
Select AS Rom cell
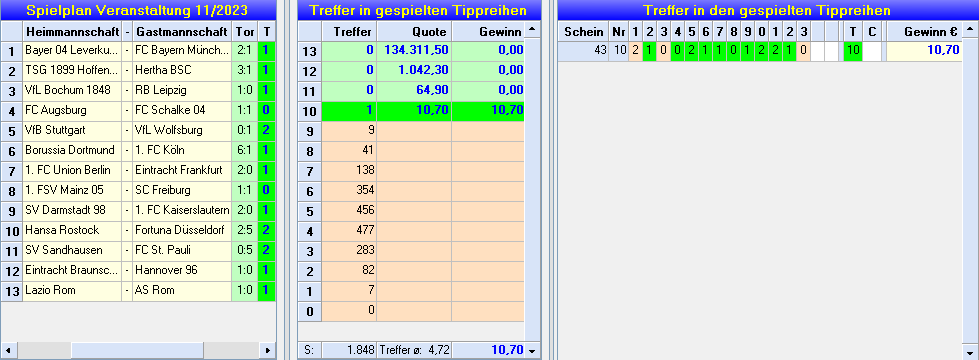[x=182, y=290]
